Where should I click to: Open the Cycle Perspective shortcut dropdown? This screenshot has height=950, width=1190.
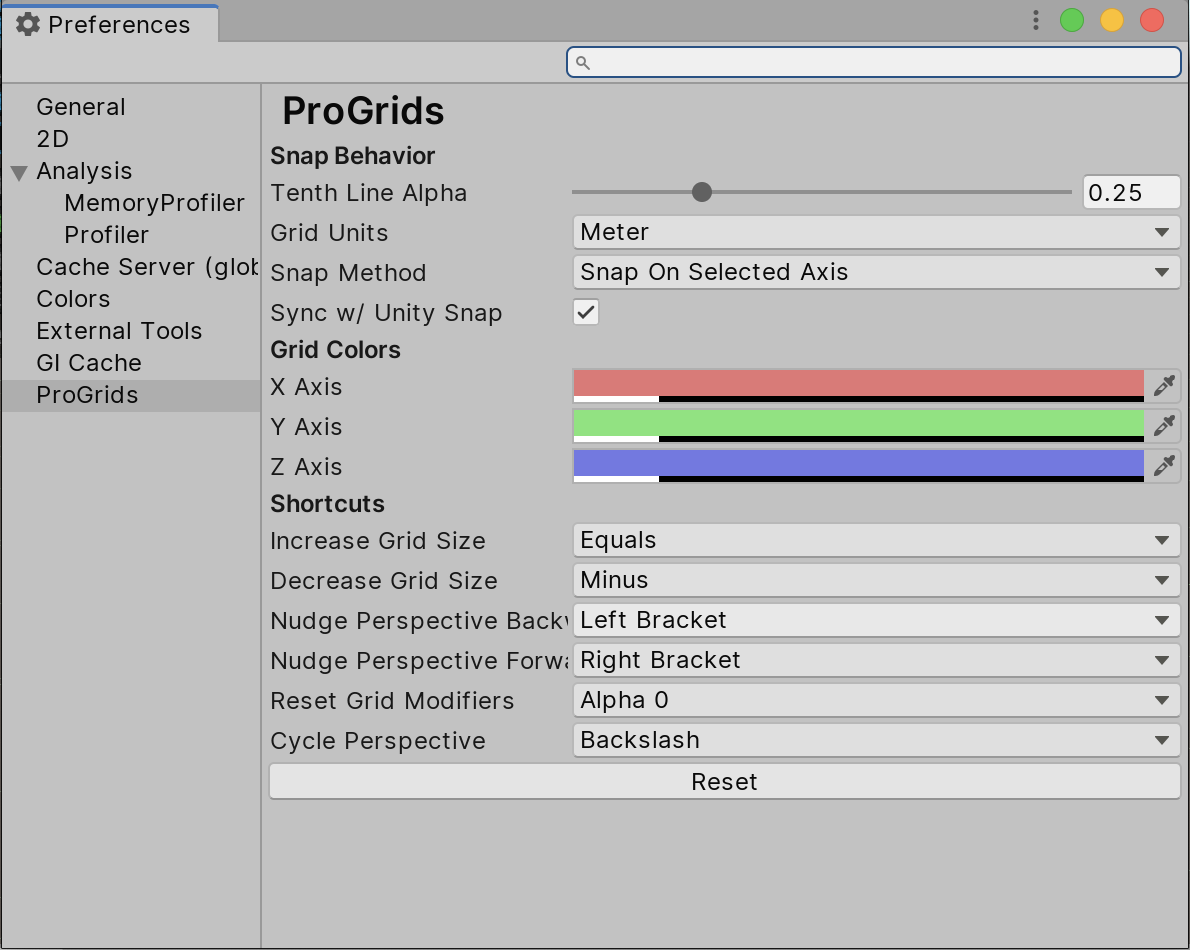876,740
